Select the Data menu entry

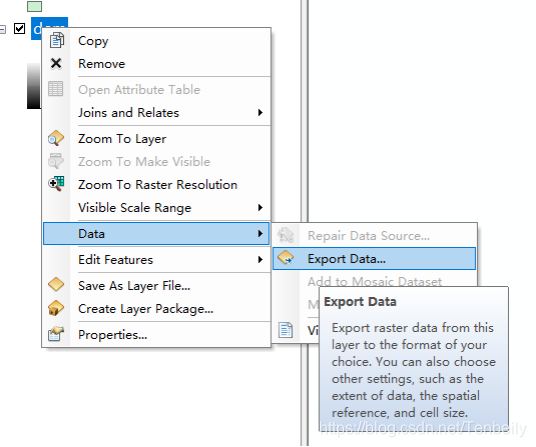click(157, 234)
